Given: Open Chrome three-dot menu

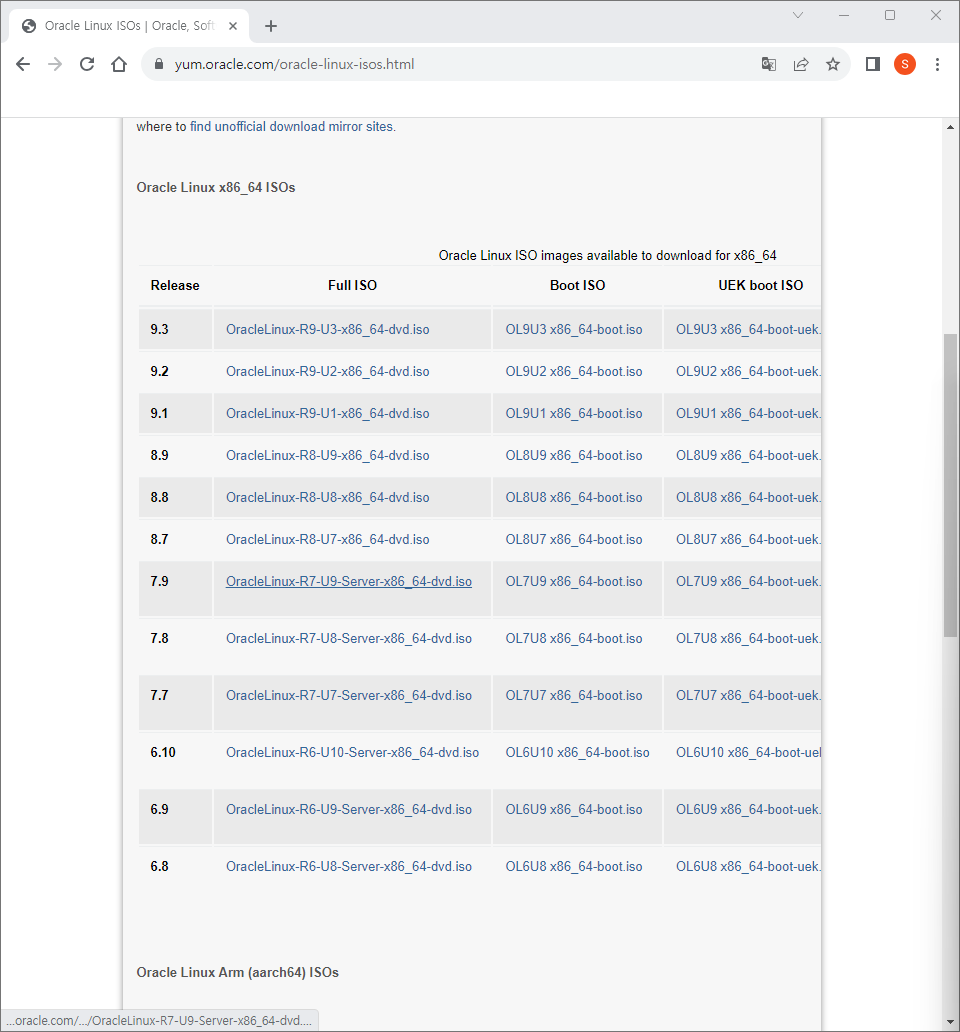Looking at the screenshot, I should 938,64.
